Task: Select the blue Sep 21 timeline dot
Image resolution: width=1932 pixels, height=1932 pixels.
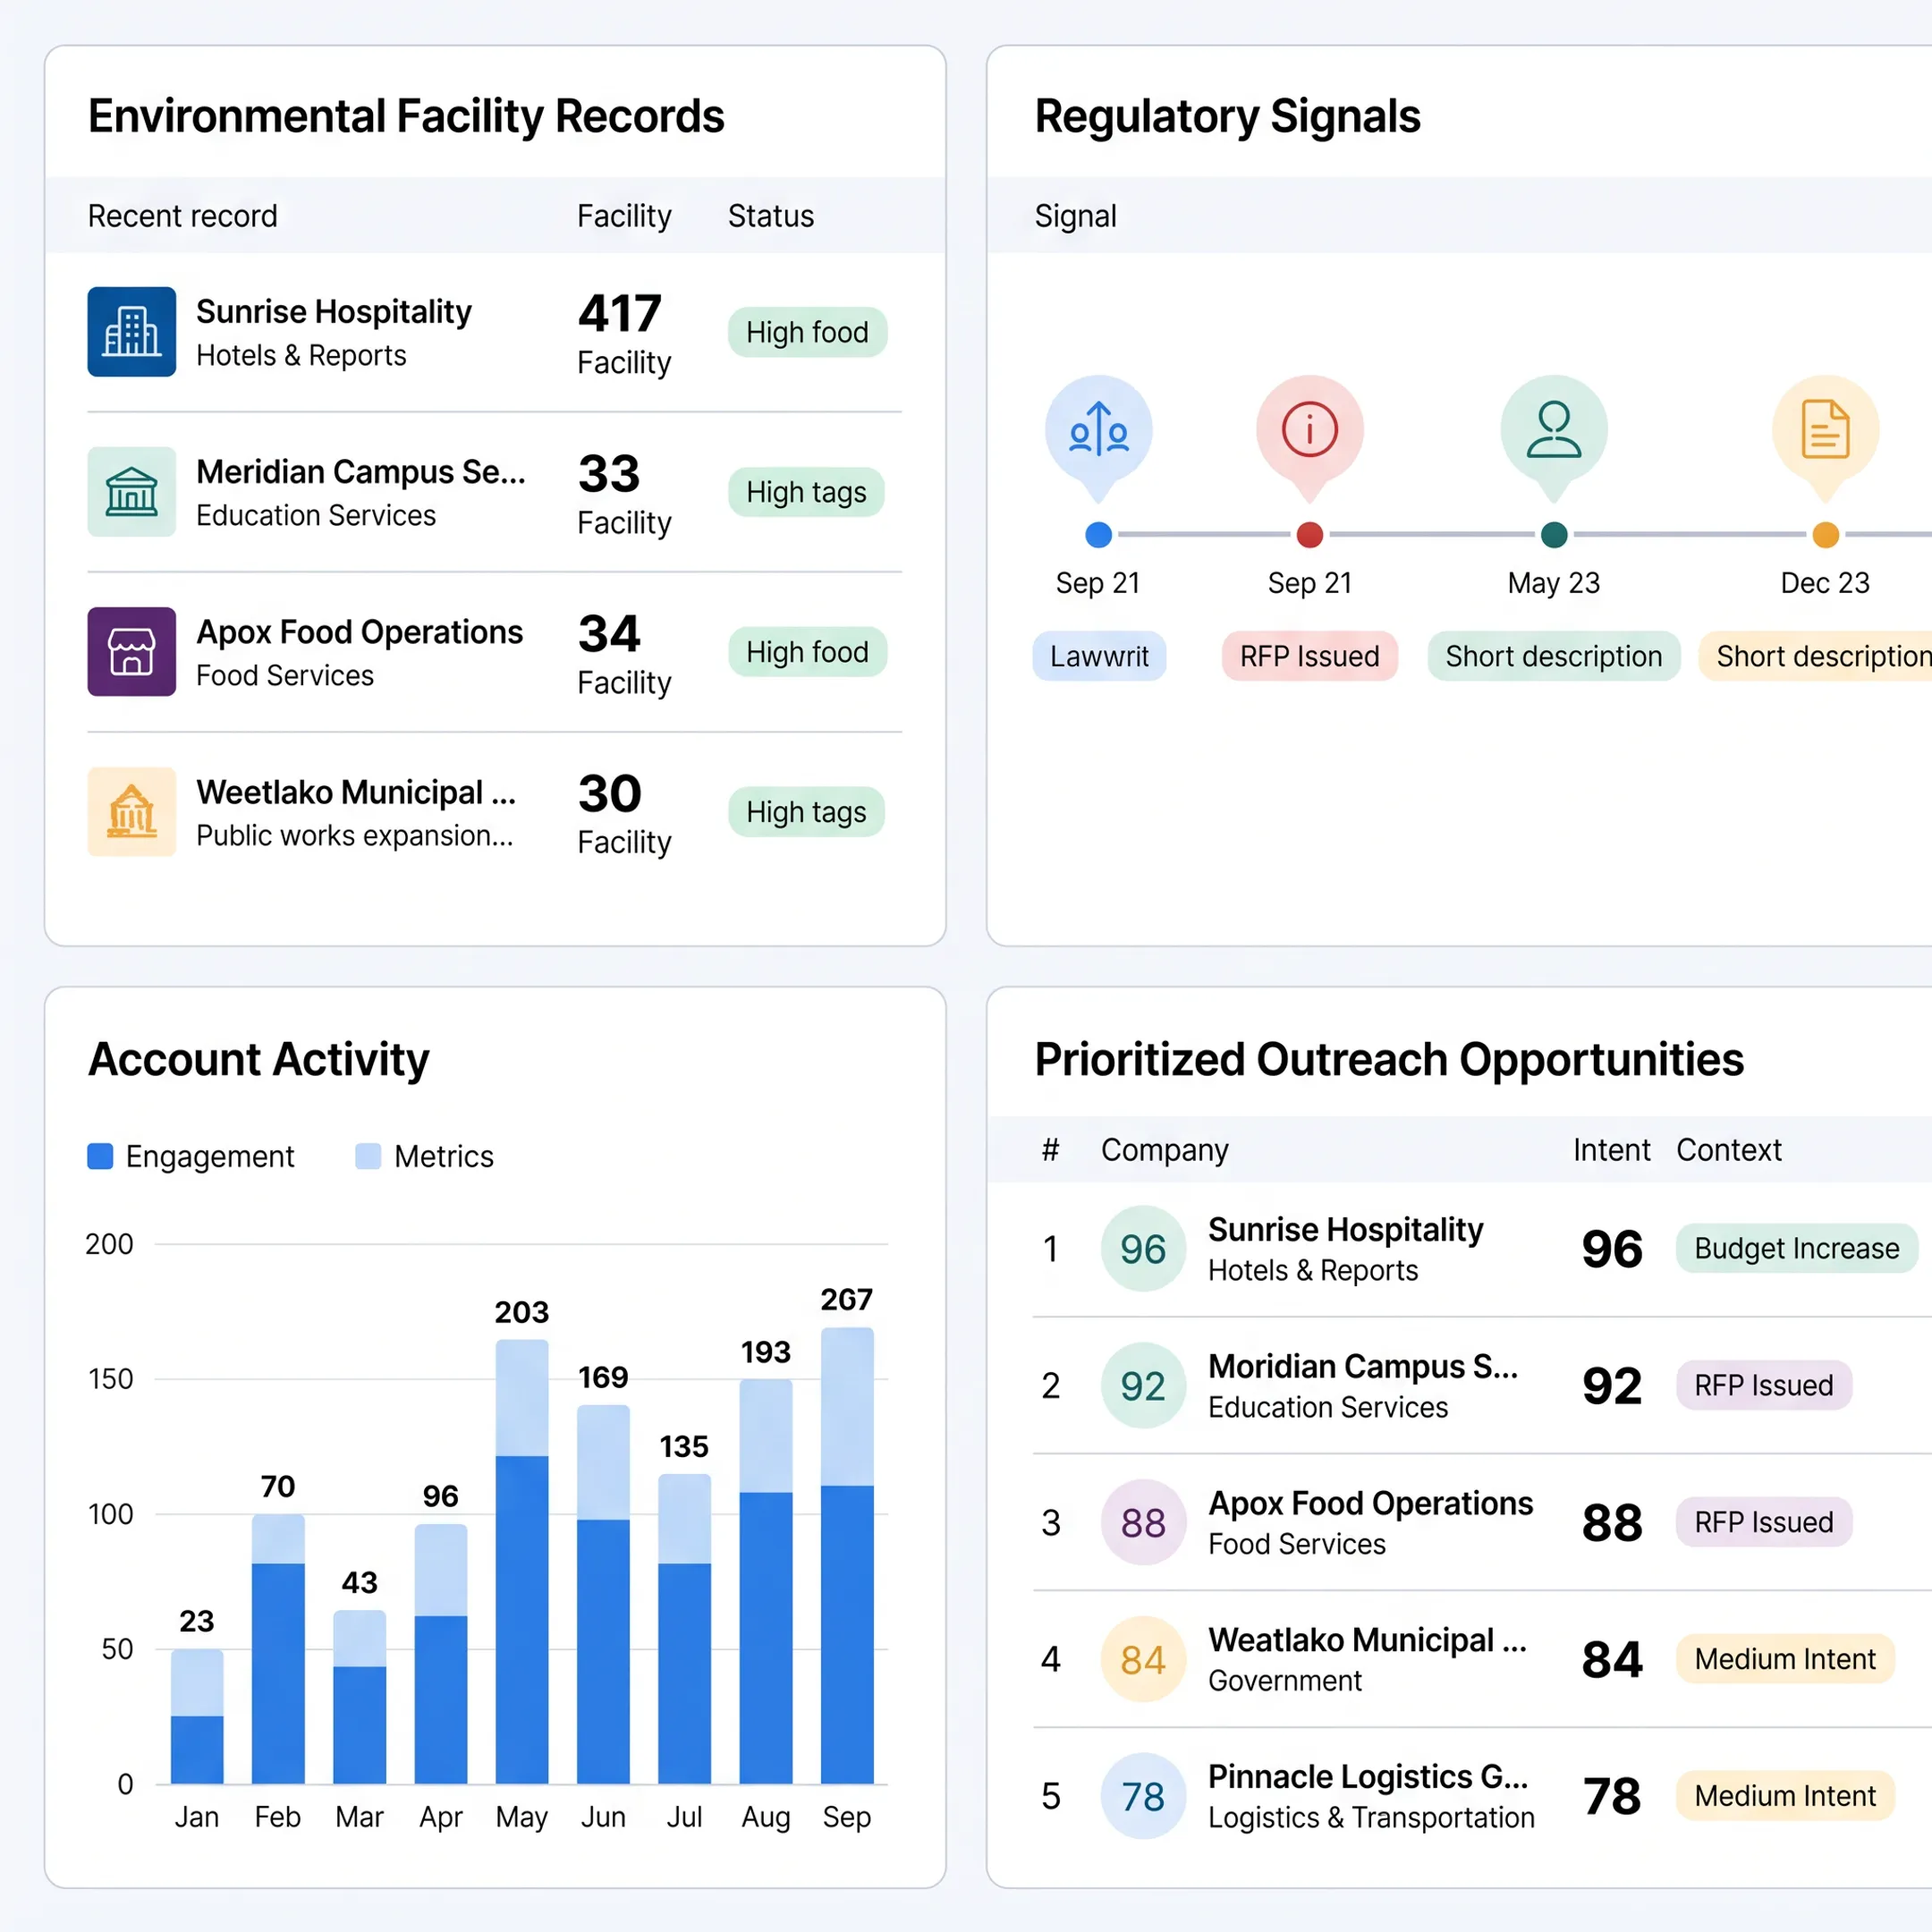Action: [x=1098, y=535]
